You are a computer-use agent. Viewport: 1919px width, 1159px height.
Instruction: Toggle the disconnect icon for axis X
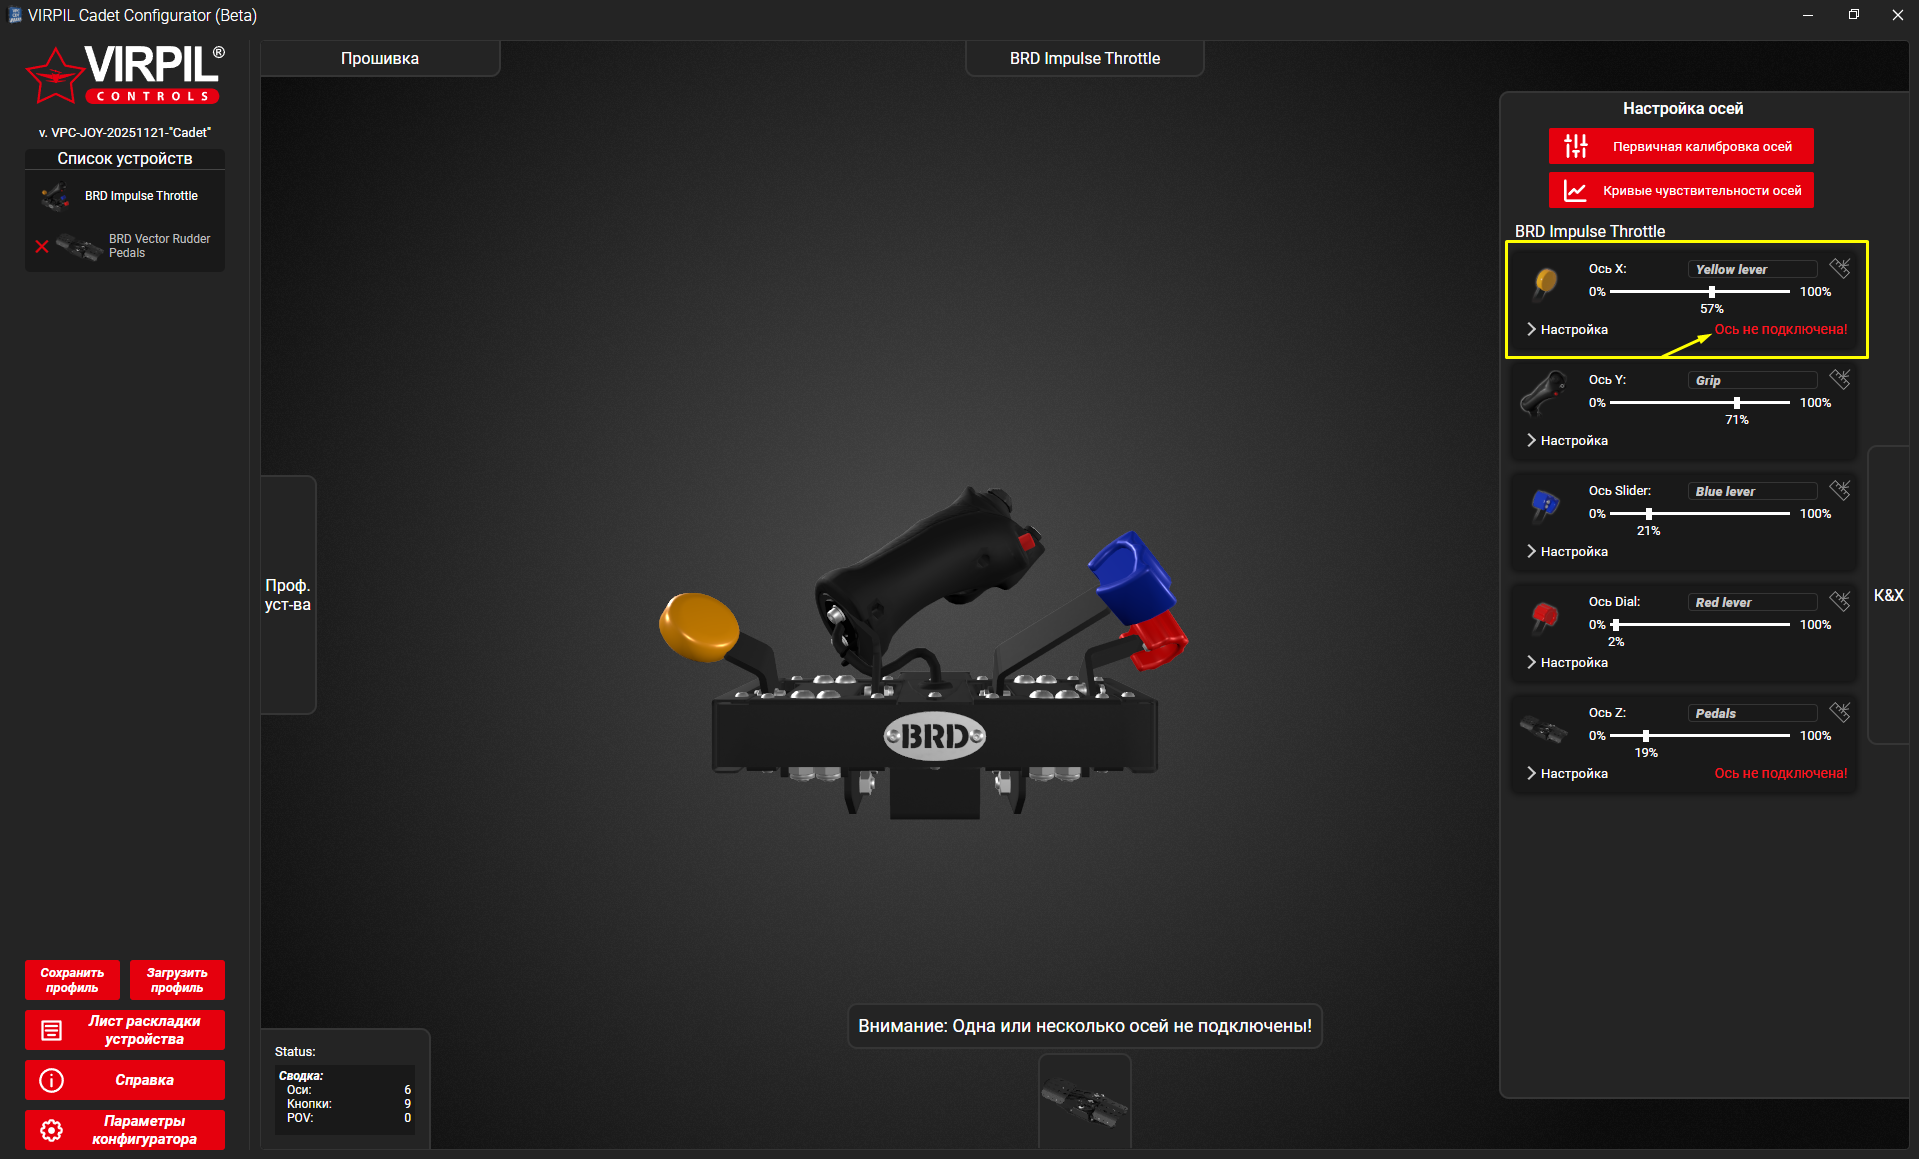1839,268
